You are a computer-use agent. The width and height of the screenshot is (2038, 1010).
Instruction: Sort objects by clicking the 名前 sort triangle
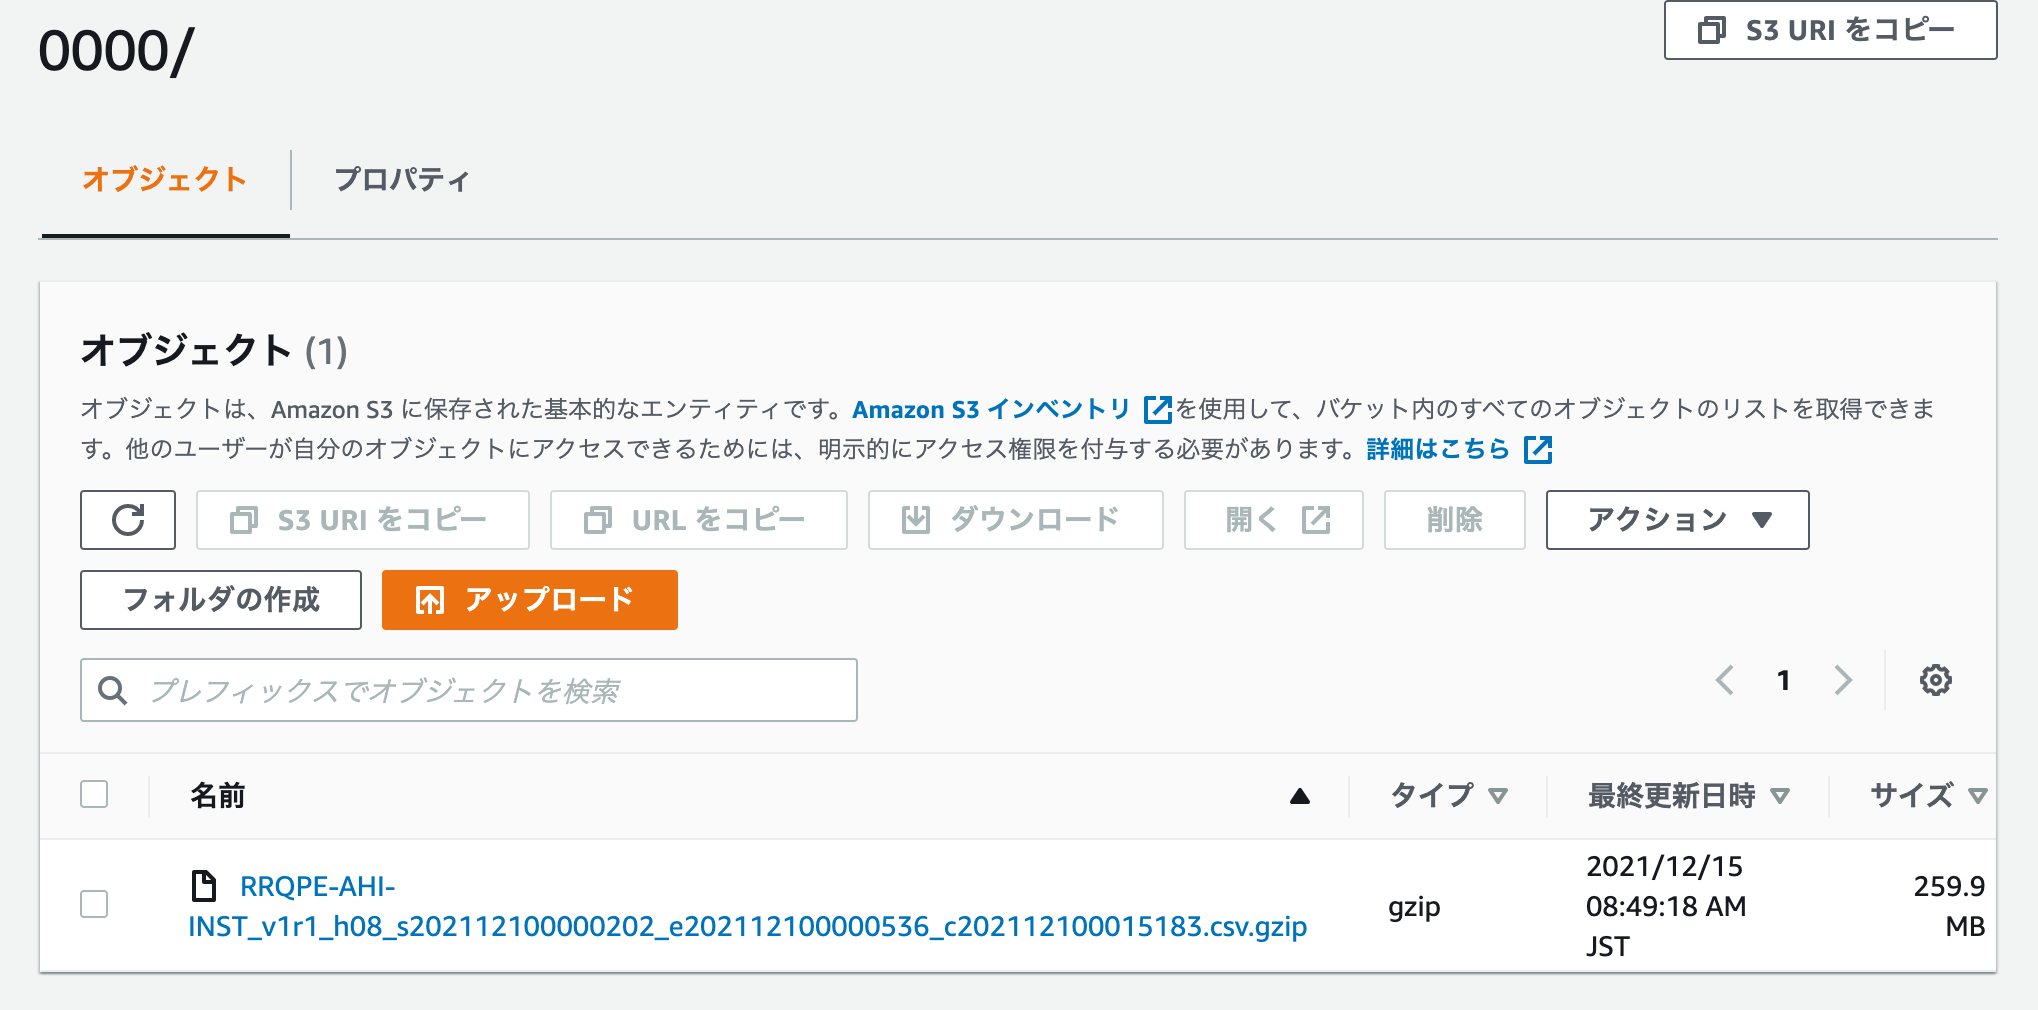[x=1299, y=796]
